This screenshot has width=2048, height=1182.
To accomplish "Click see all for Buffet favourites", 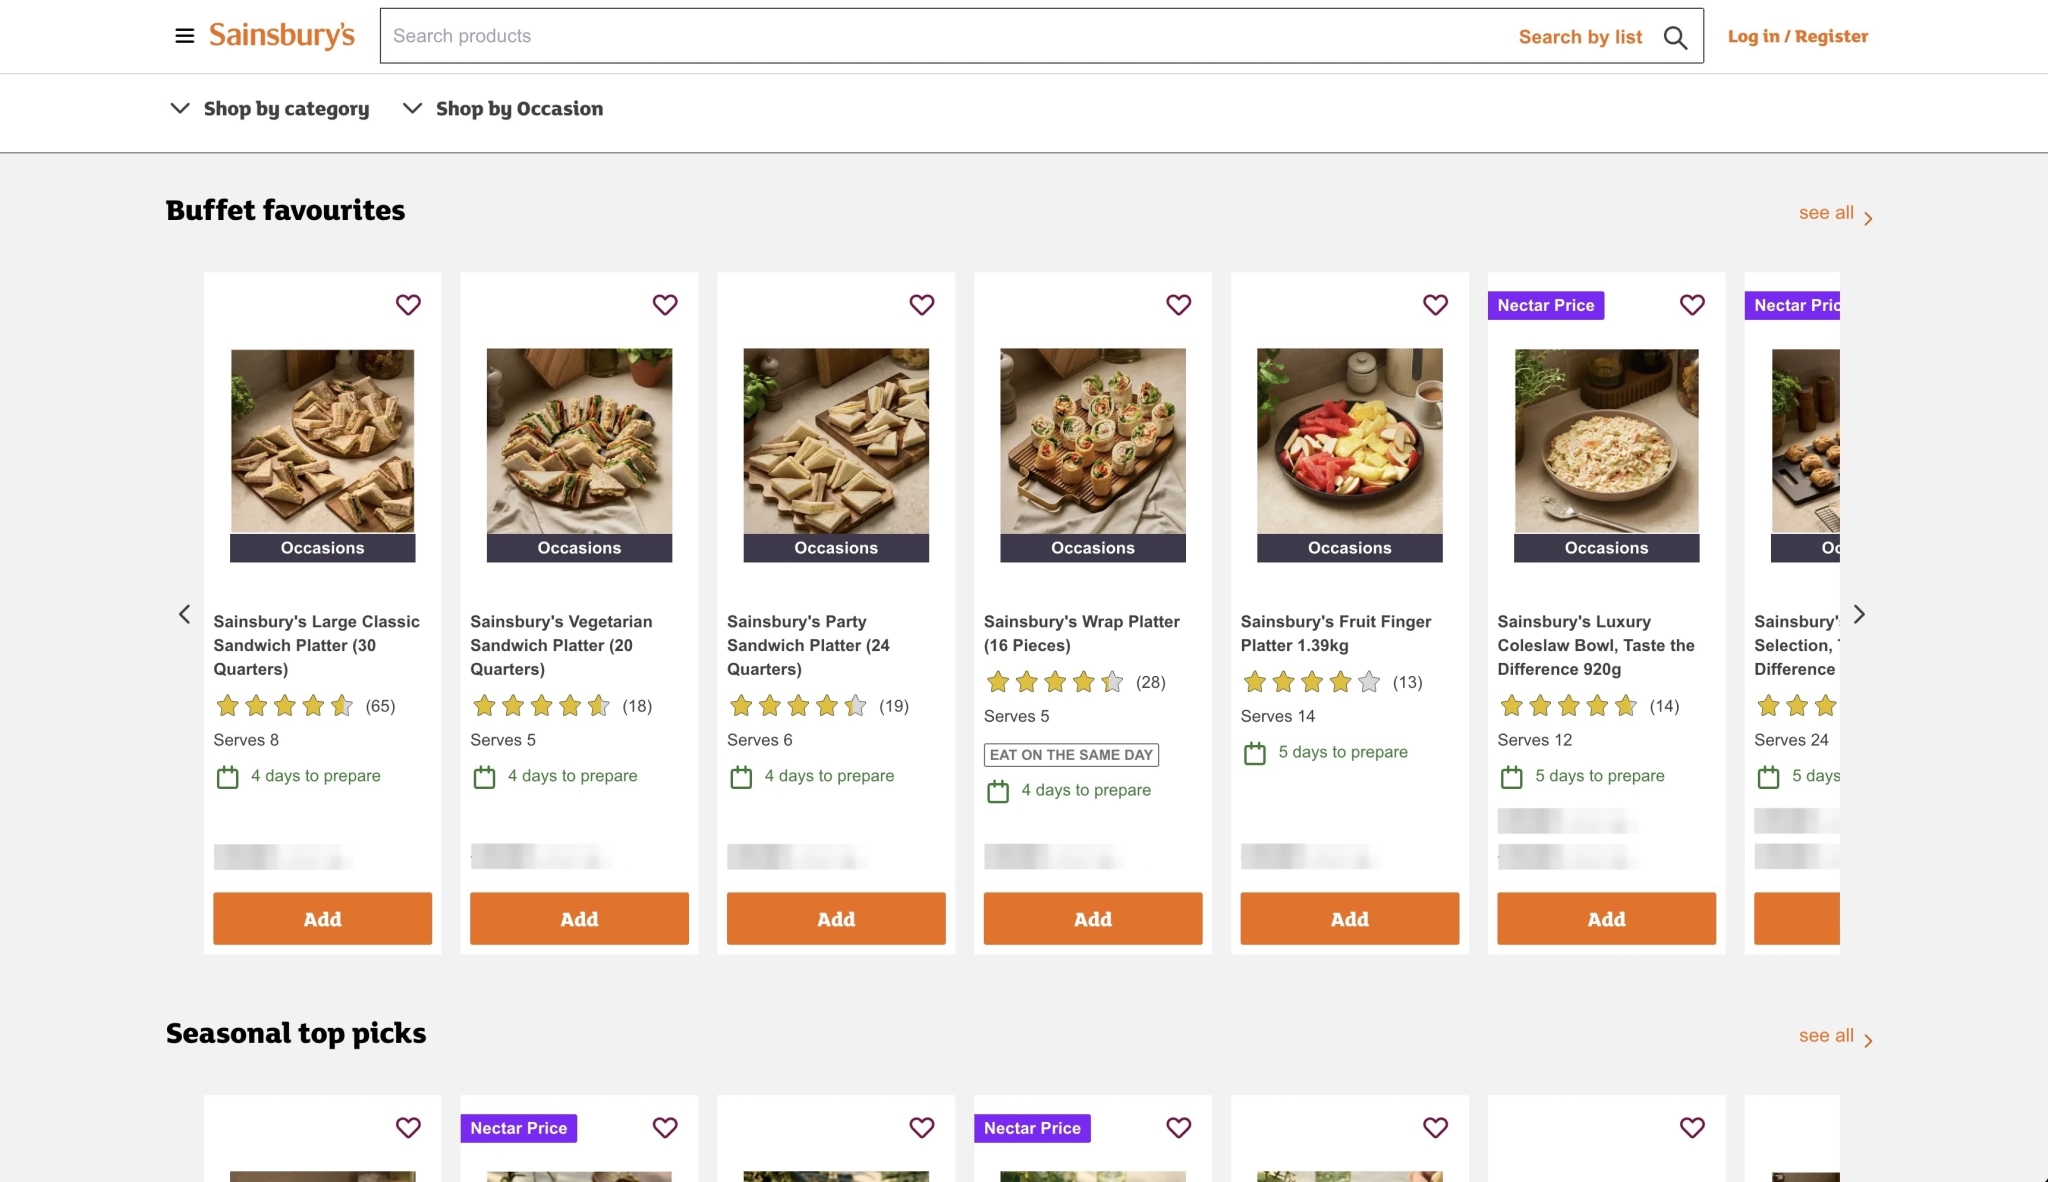I will click(1825, 212).
